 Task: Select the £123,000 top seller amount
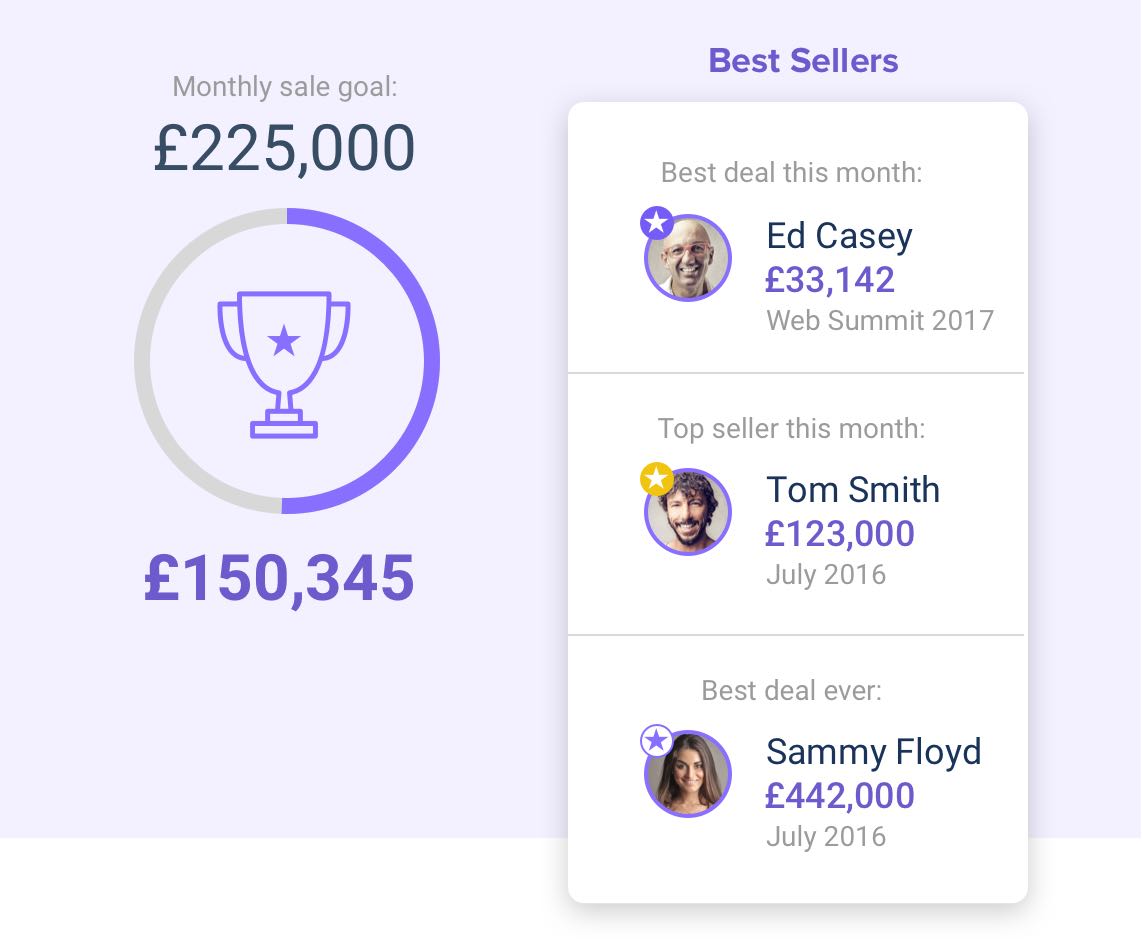840,534
